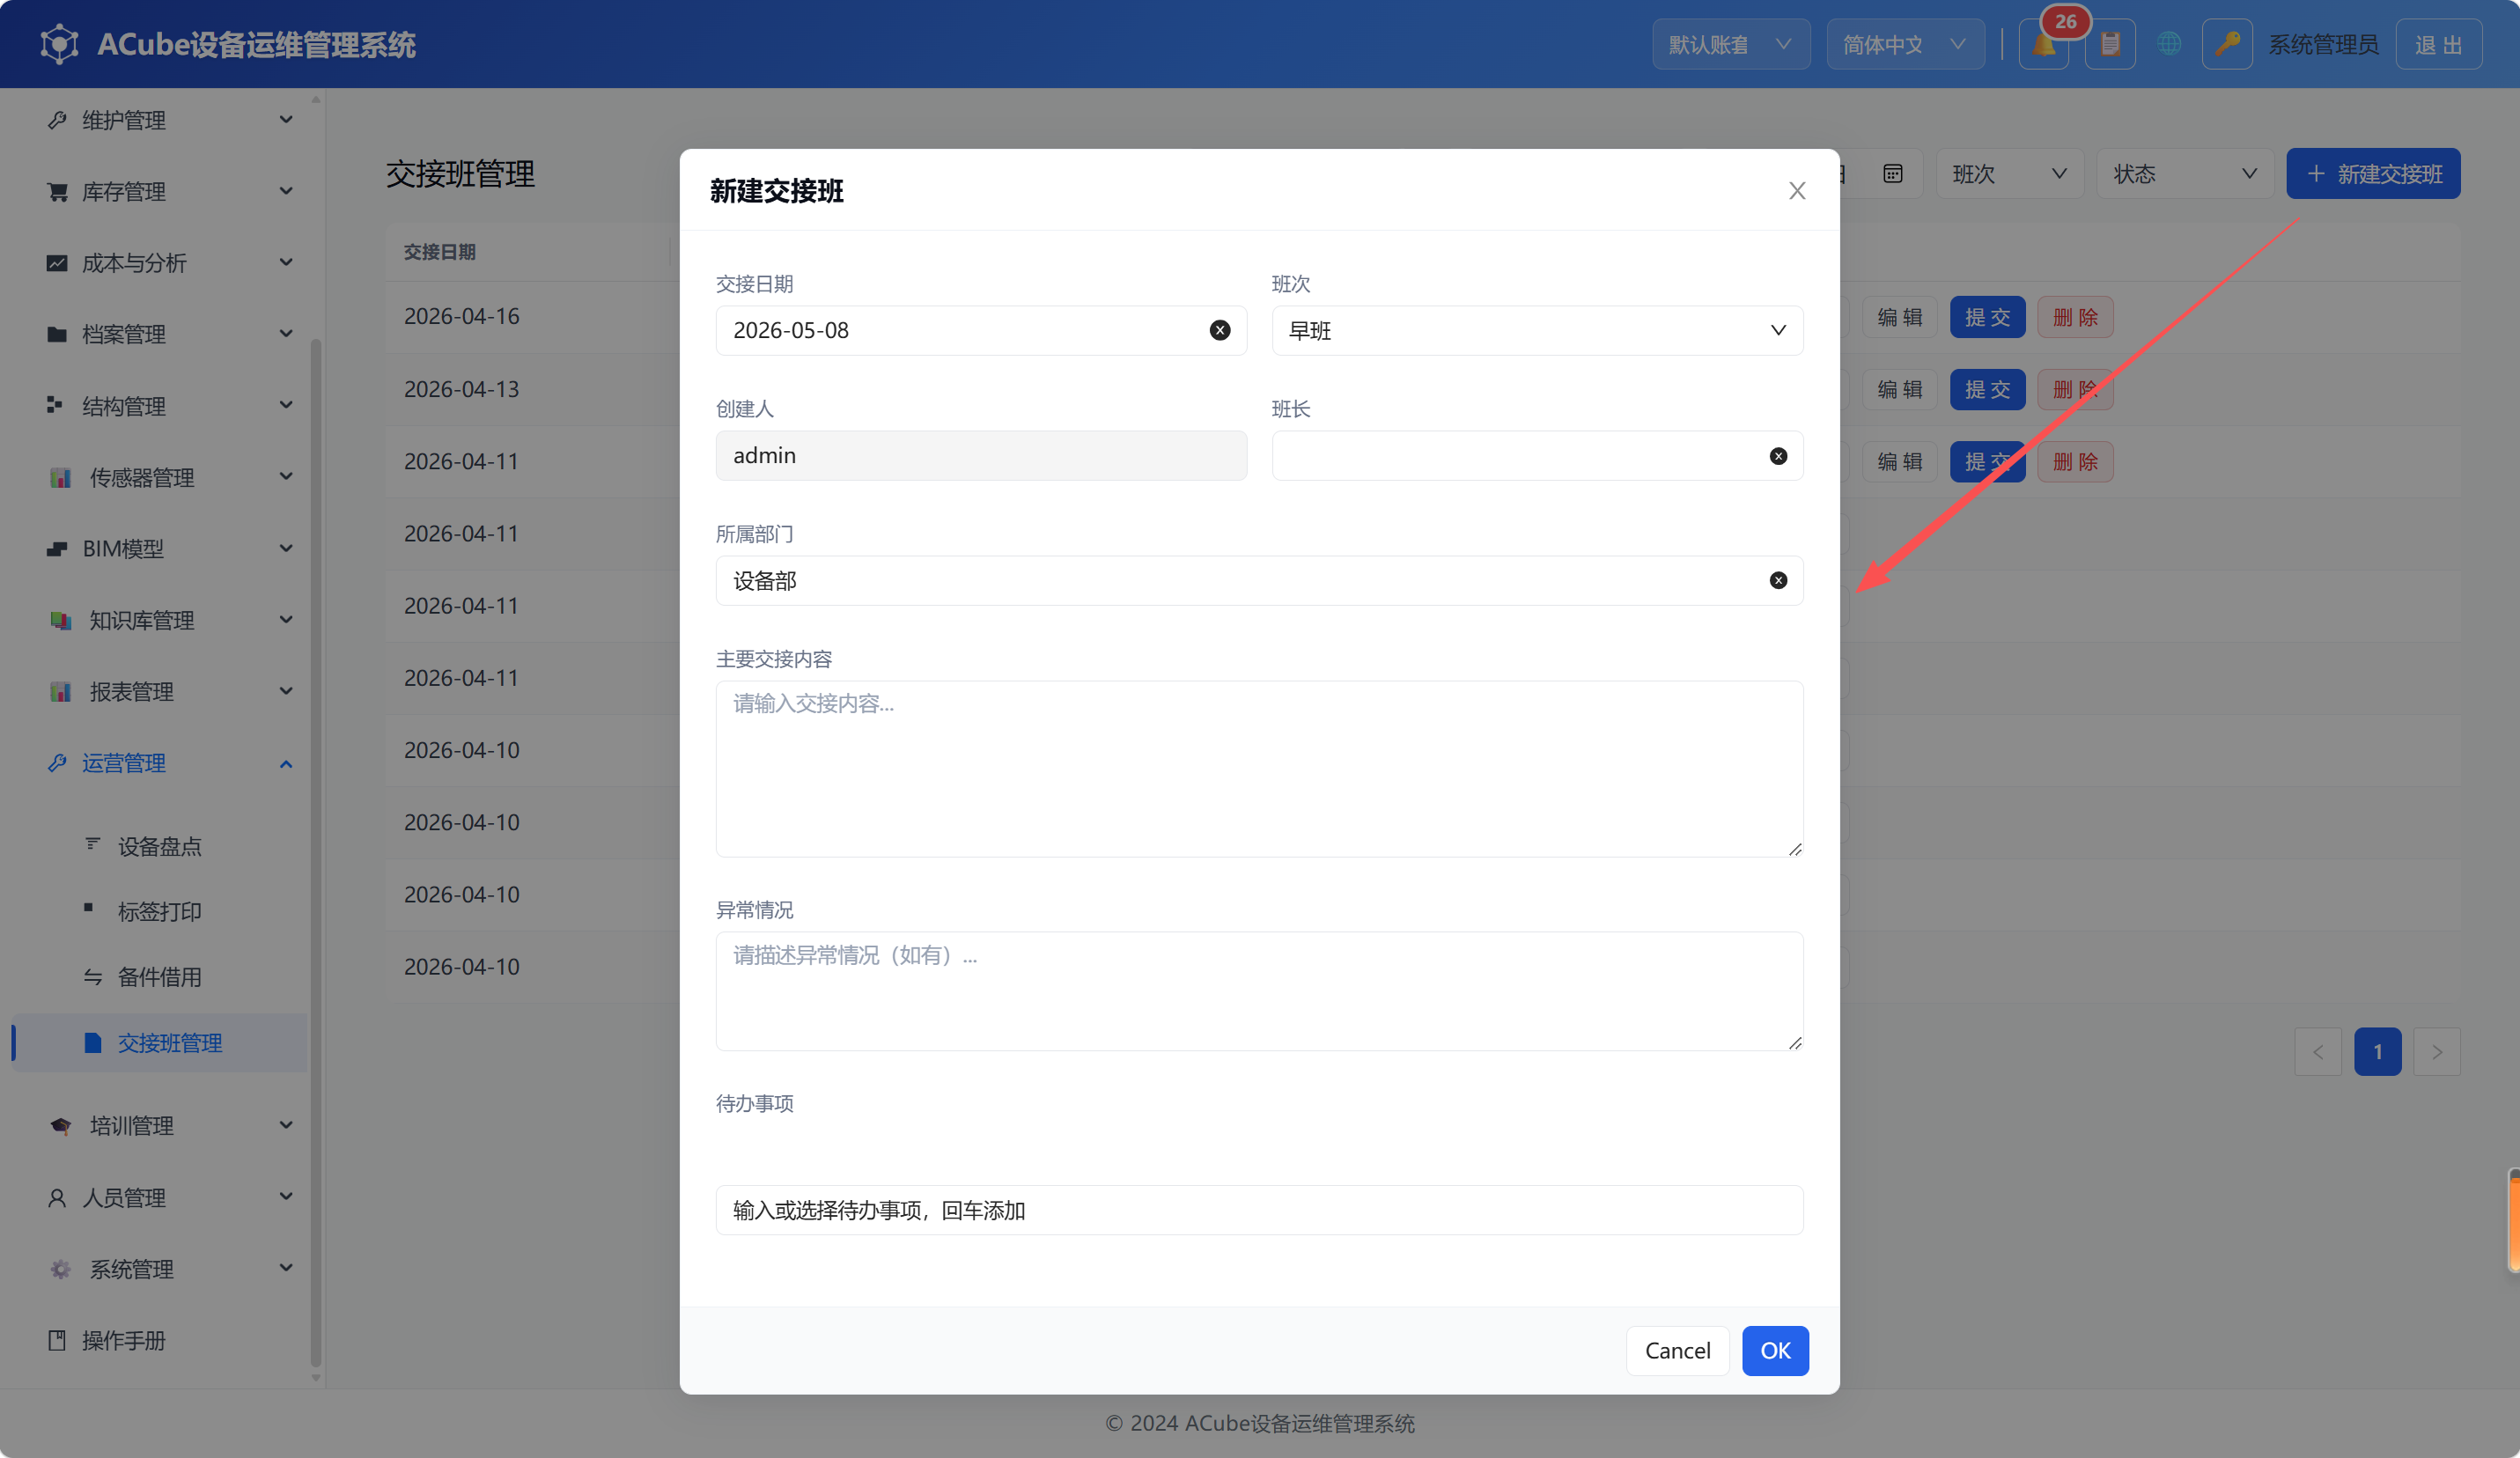2520x1458 pixels.
Task: Open calendar icon in background filter bar
Action: pos(1892,174)
